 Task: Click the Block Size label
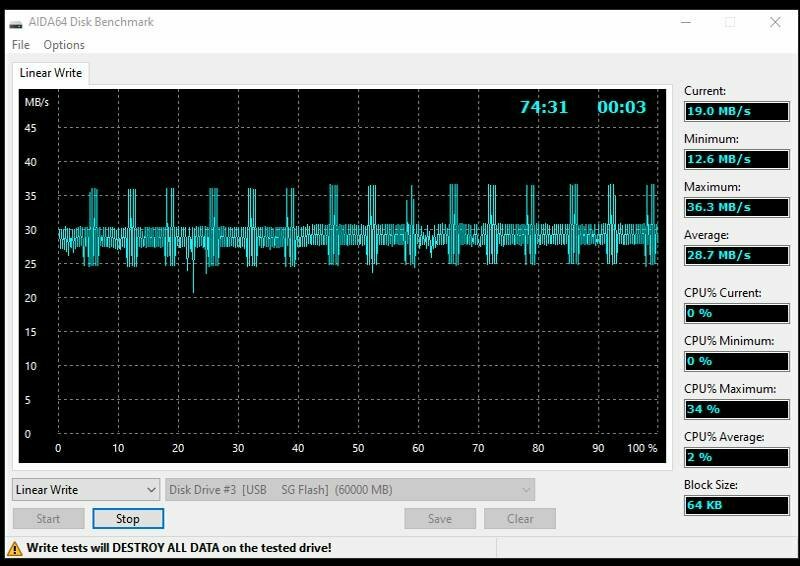coord(711,485)
